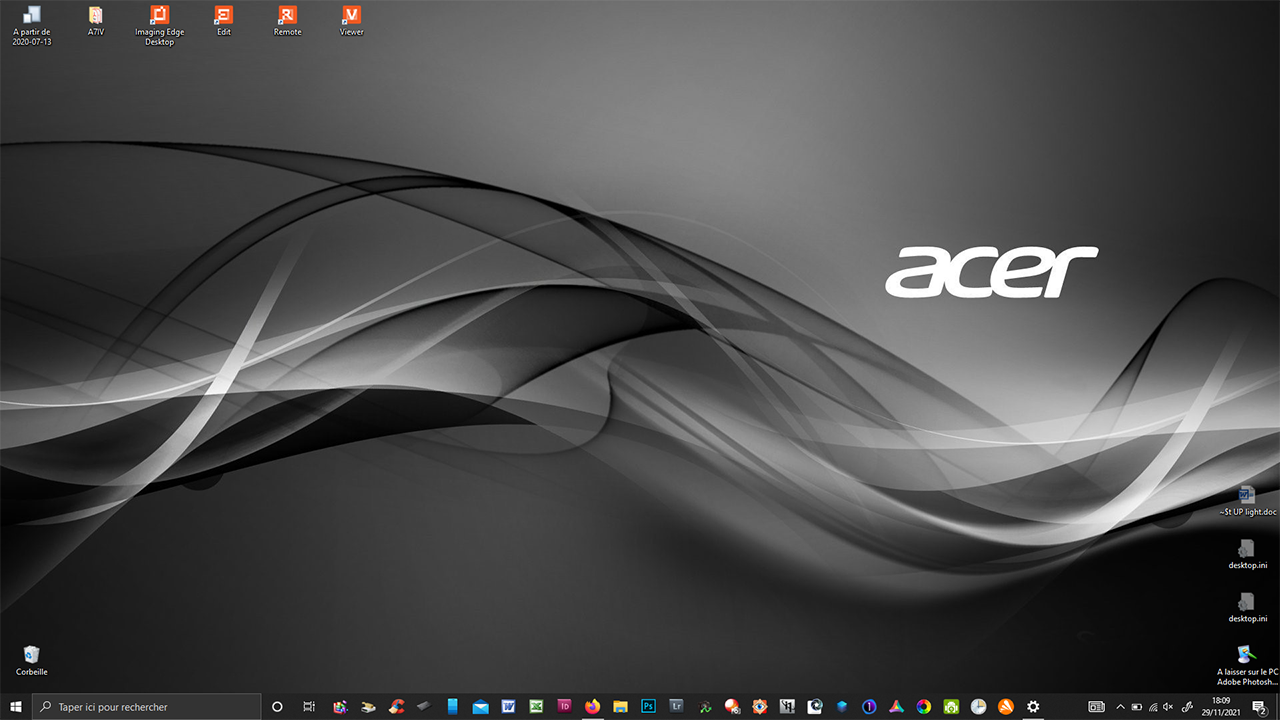The image size is (1280, 720).
Task: Launch Adobe InDesign from the taskbar
Action: [x=564, y=707]
